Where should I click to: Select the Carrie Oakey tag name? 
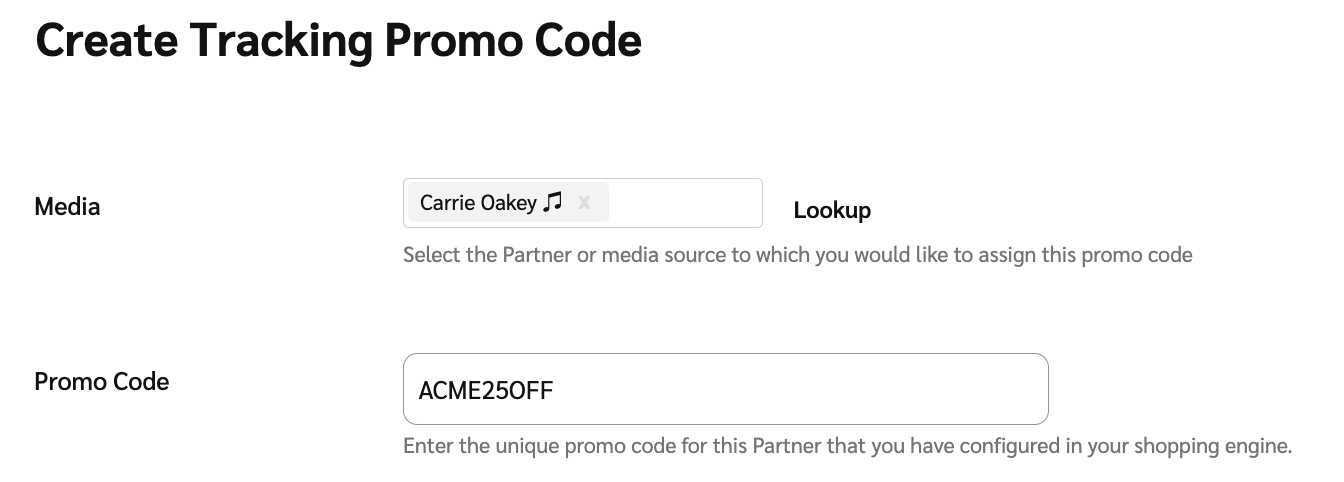coord(478,203)
